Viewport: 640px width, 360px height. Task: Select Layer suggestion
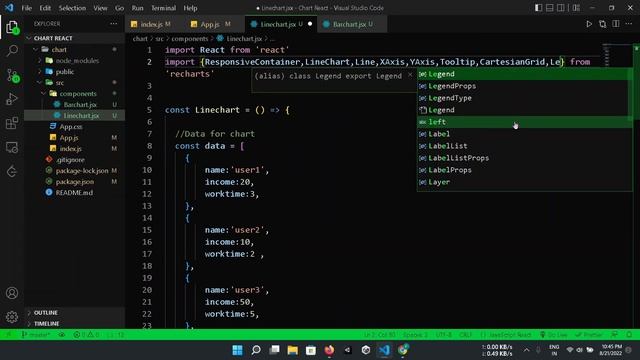[524, 182]
